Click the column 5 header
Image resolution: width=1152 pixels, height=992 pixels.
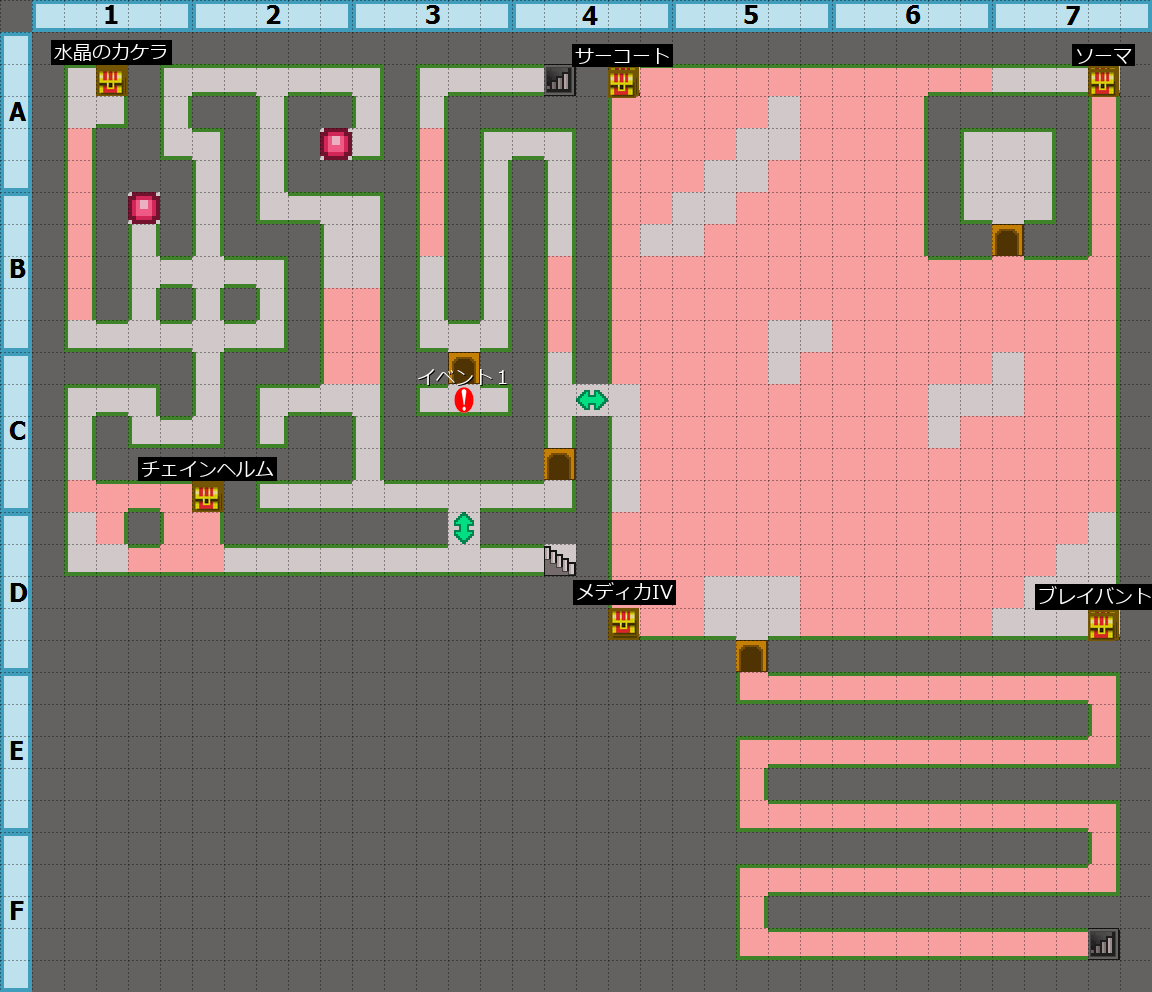[x=751, y=15]
